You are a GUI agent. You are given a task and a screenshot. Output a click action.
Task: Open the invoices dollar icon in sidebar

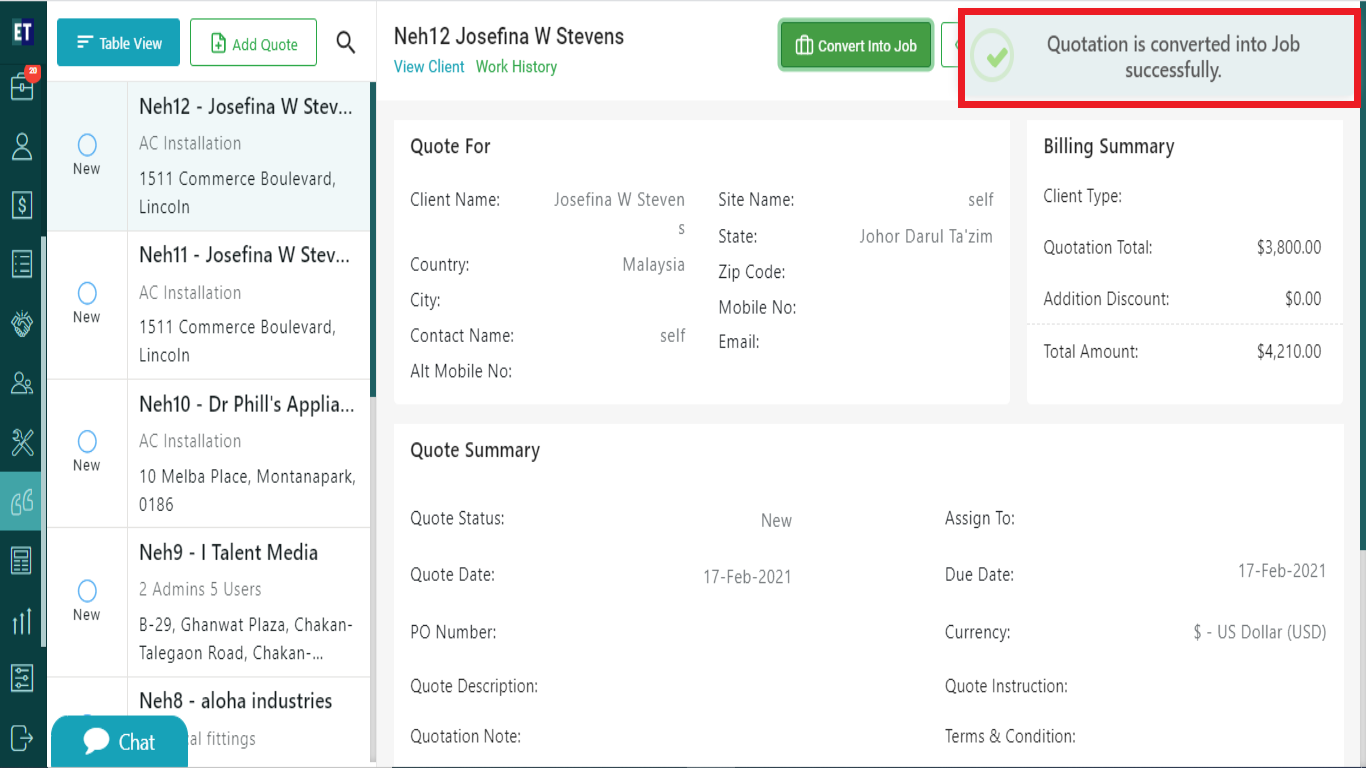(x=22, y=206)
